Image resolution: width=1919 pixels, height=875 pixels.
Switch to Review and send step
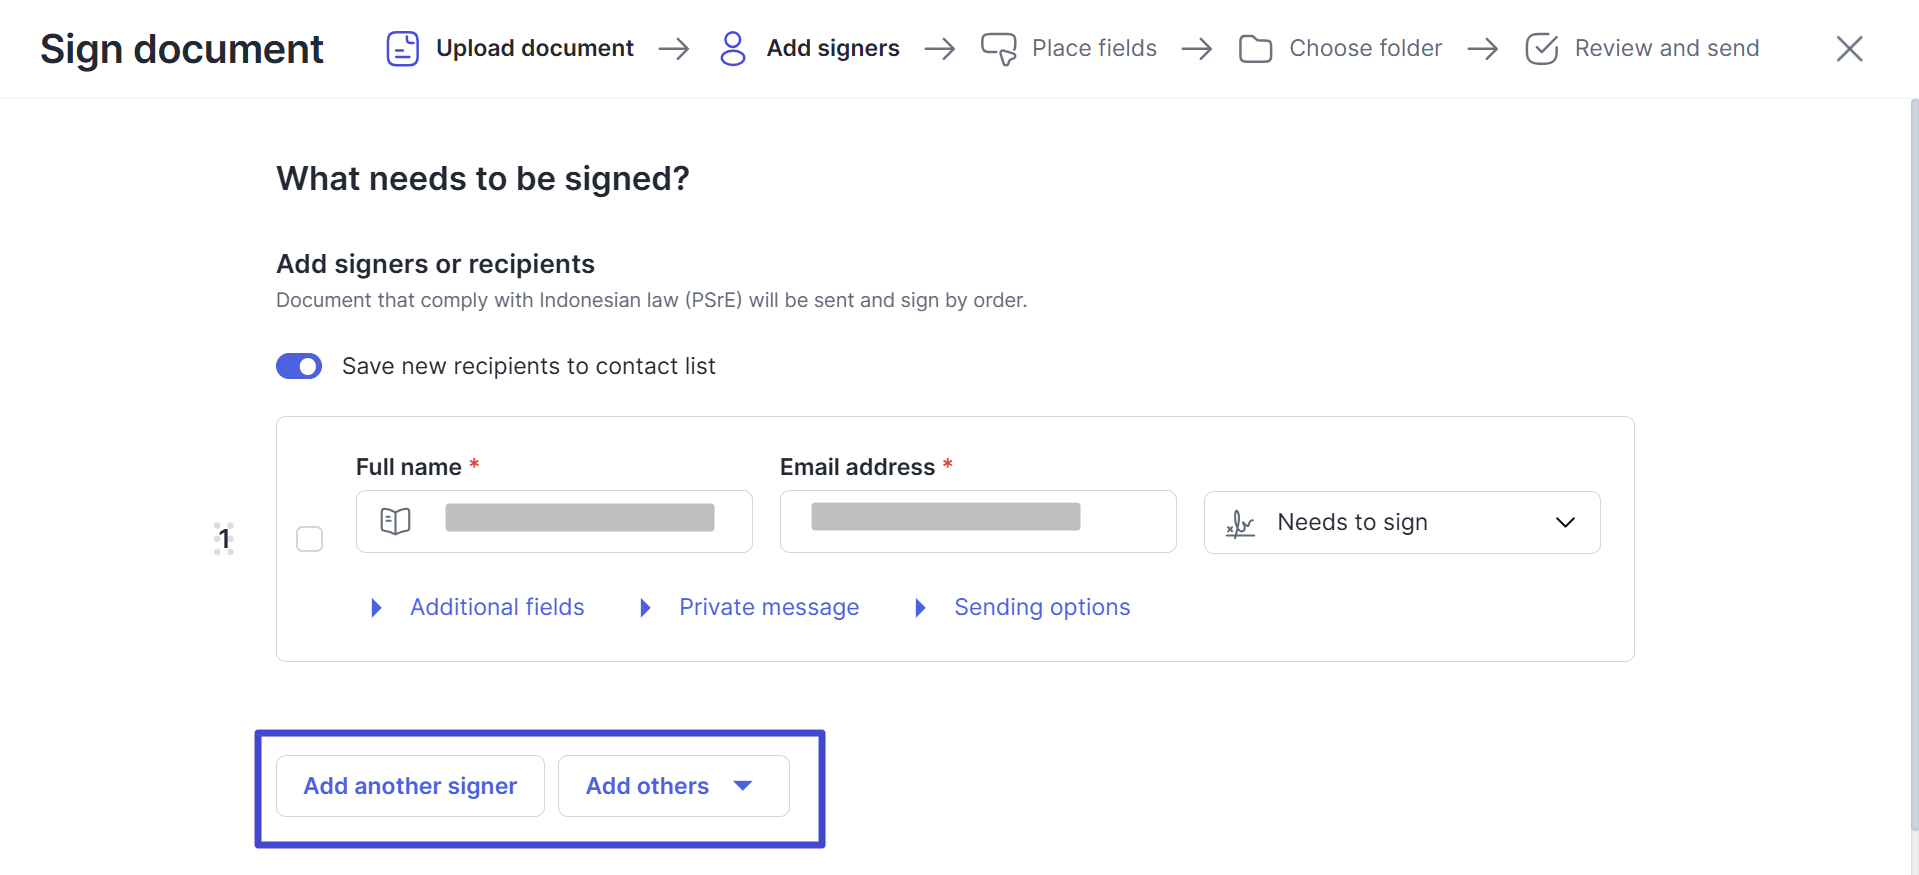[1666, 48]
